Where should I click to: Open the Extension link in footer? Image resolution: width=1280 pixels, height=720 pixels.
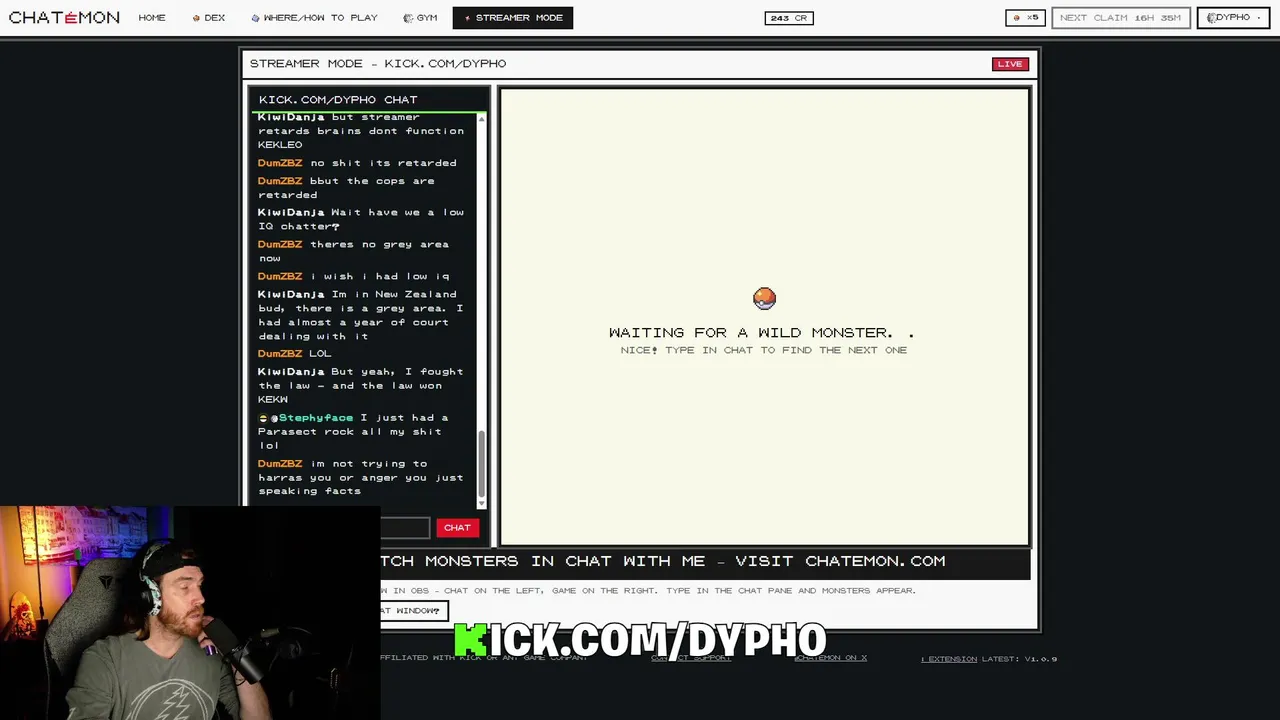tap(949, 659)
